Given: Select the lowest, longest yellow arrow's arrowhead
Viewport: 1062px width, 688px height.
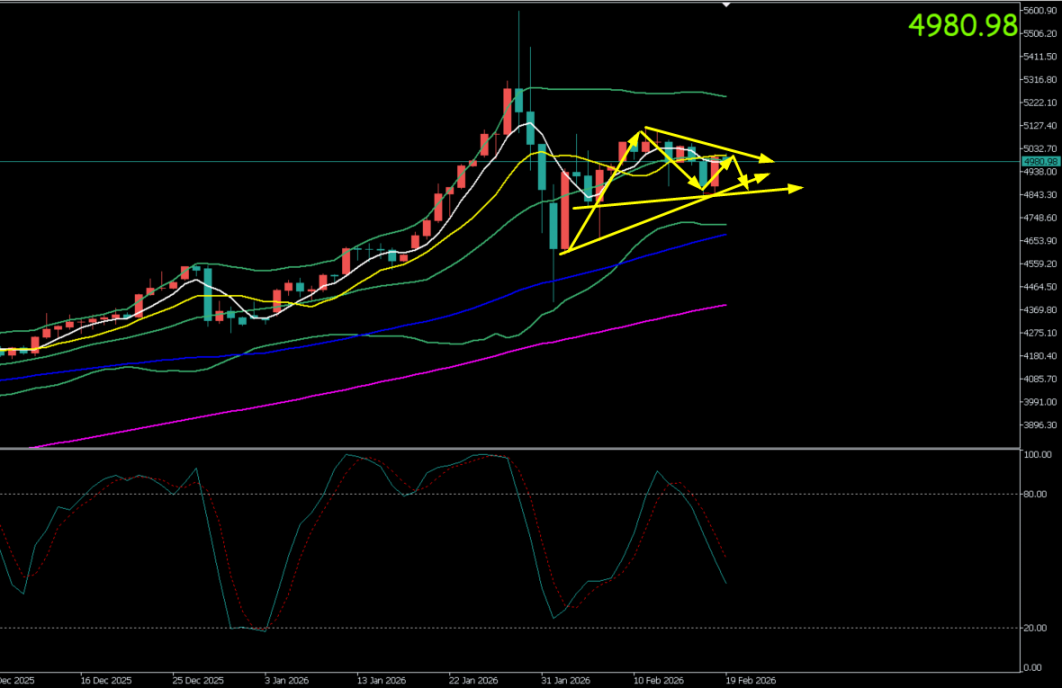Looking at the screenshot, I should pos(797,188).
